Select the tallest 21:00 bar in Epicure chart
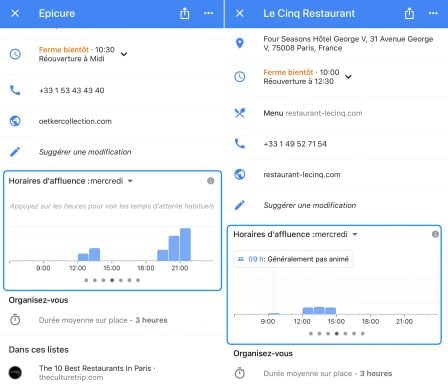Screen dimensions: 448x384 click(x=185, y=244)
